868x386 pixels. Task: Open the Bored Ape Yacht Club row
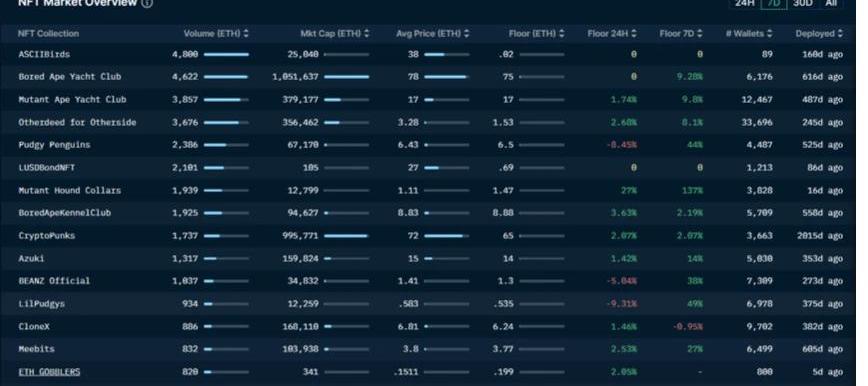428,77
